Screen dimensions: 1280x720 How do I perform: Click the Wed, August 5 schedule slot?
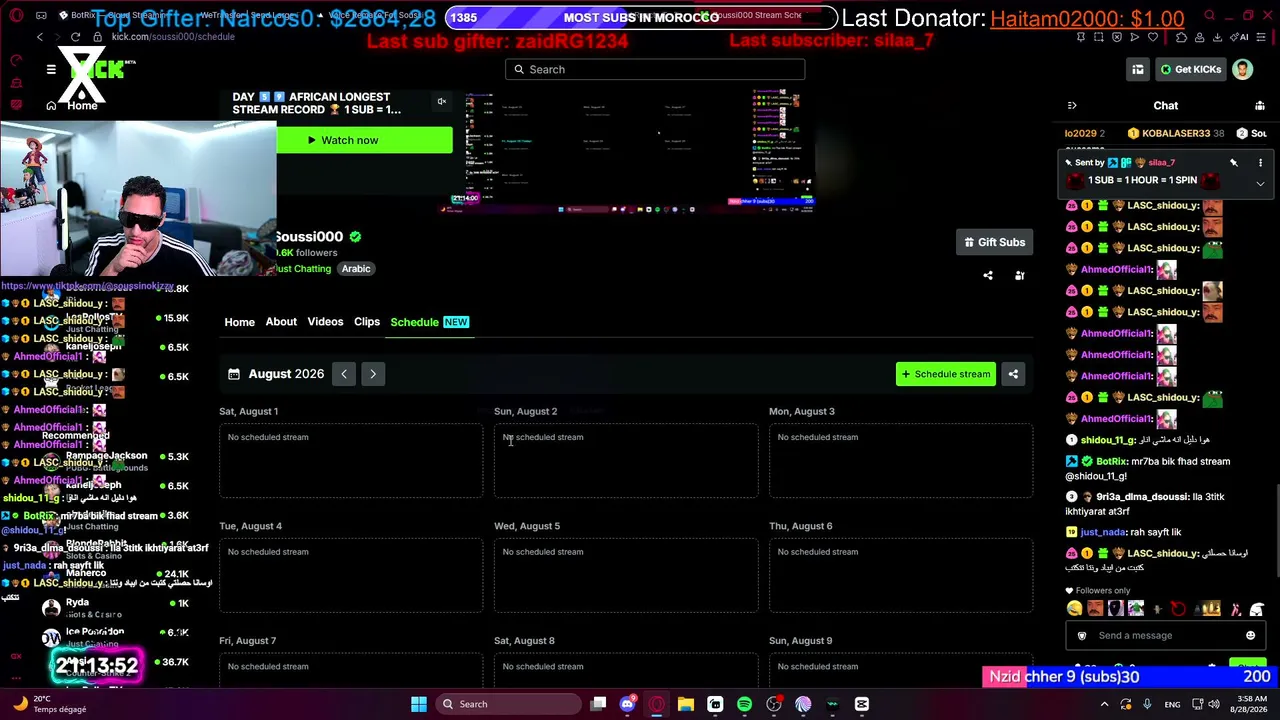626,576
